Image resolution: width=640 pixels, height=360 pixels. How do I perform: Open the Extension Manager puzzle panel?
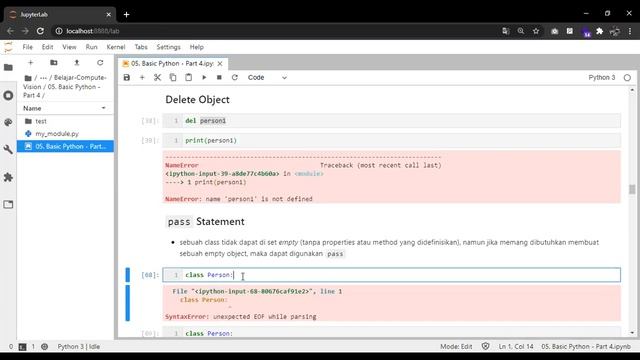click(8, 177)
